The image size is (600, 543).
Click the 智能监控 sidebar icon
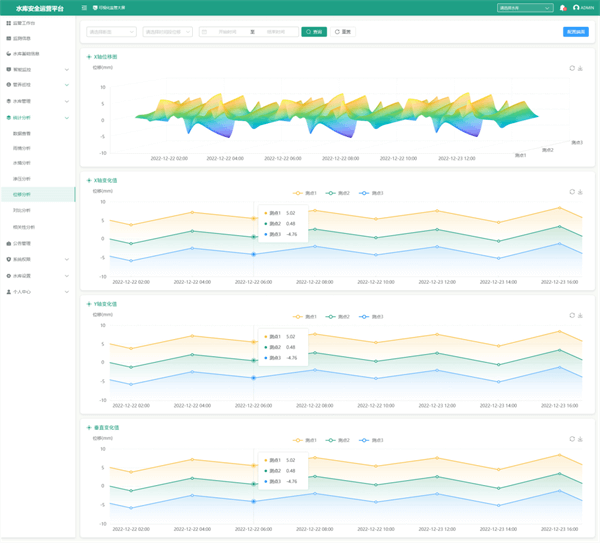coord(8,69)
